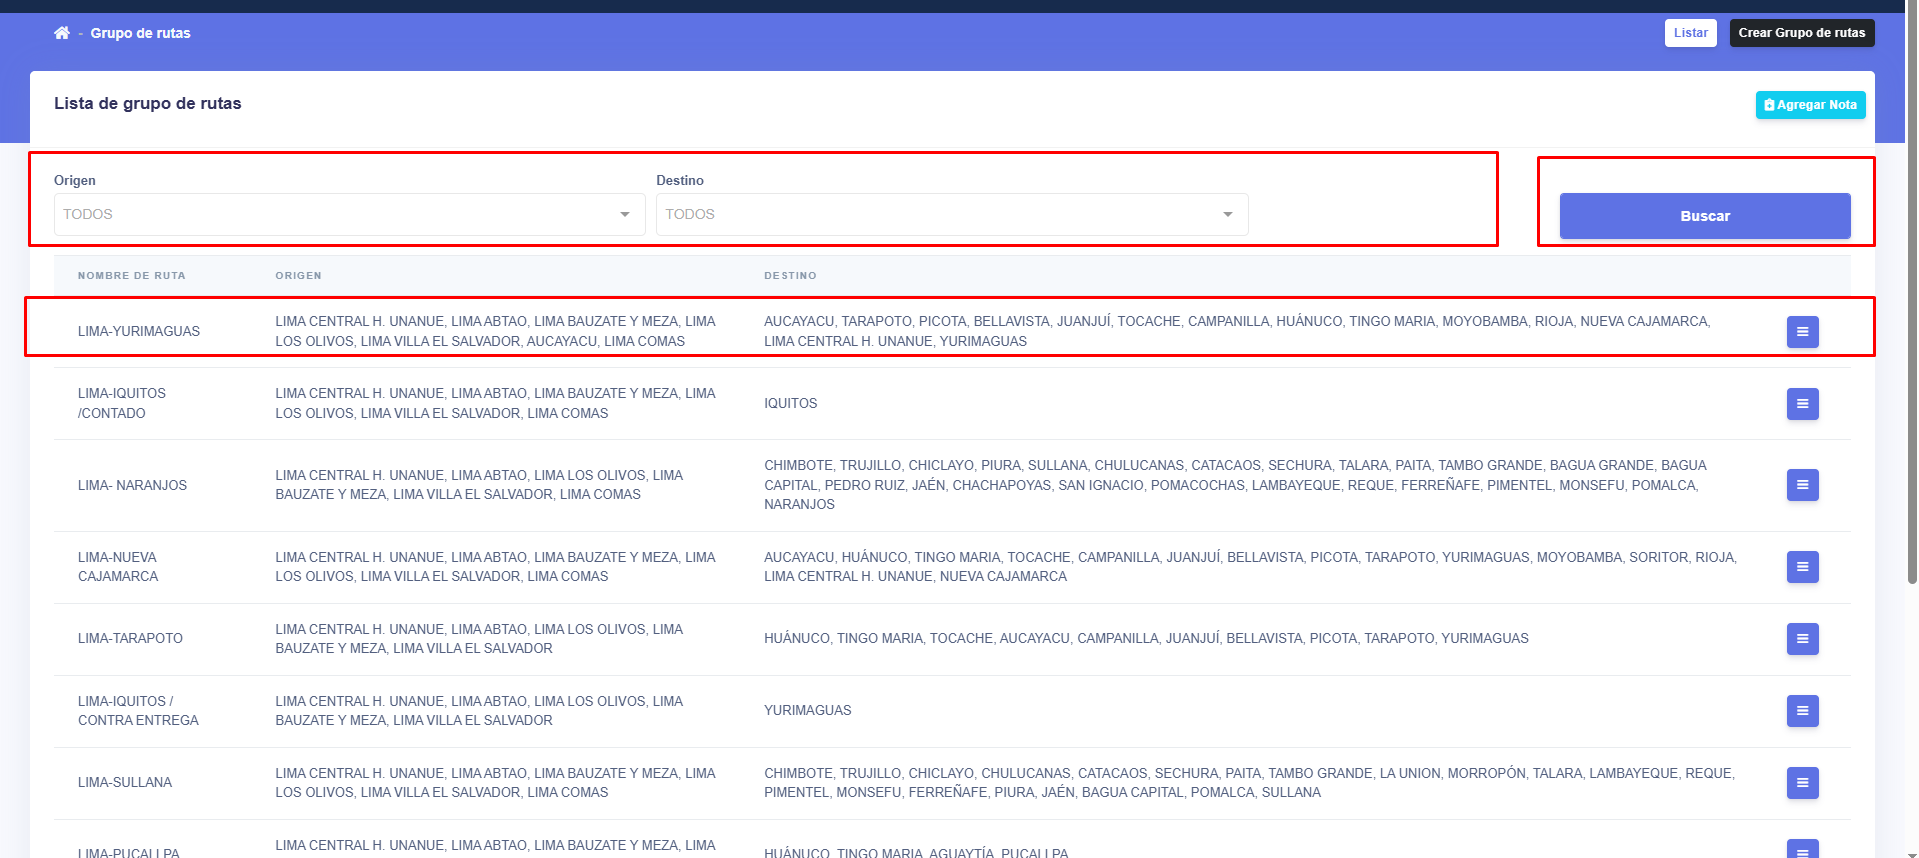The width and height of the screenshot is (1919, 858).
Task: Click the Origen column header
Action: [298, 276]
